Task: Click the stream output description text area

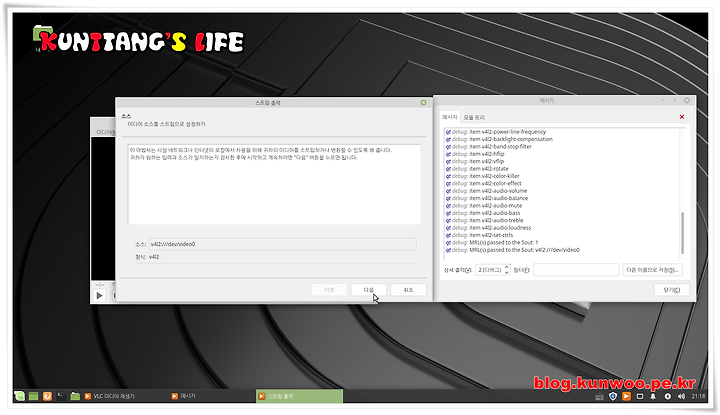Action: pyautogui.click(x=274, y=184)
